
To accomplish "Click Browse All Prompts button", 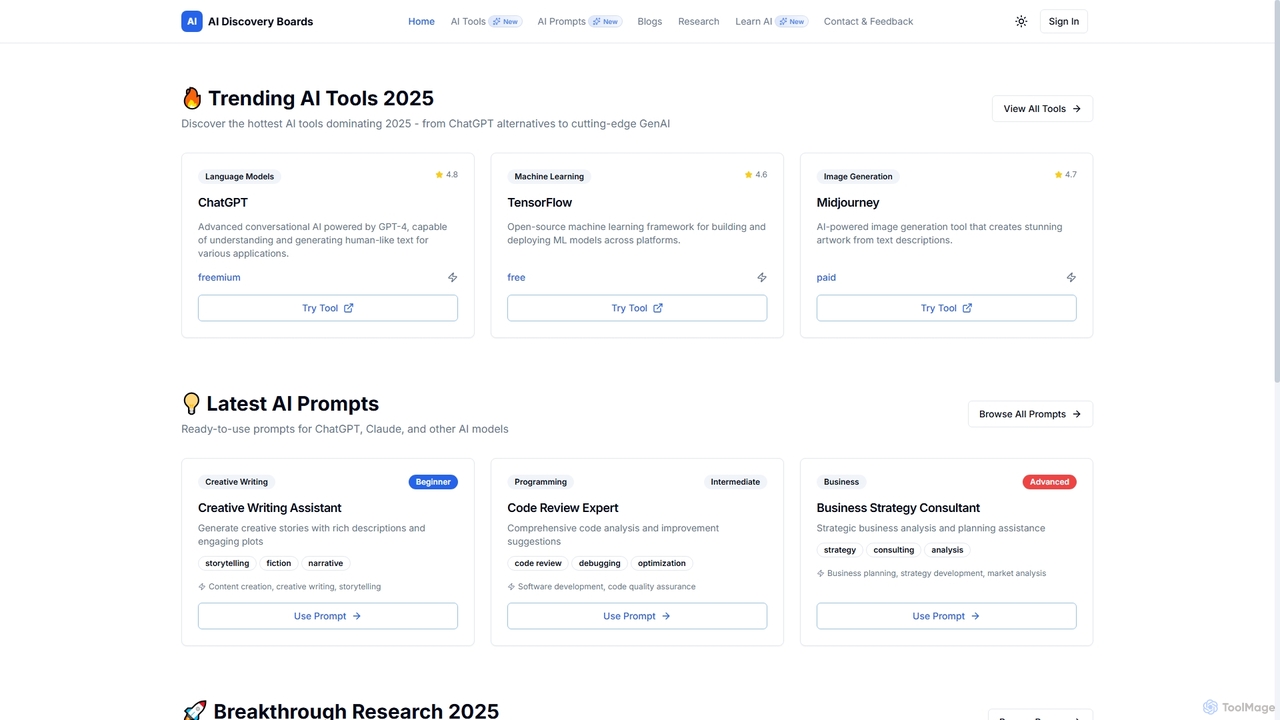I will 1030,414.
